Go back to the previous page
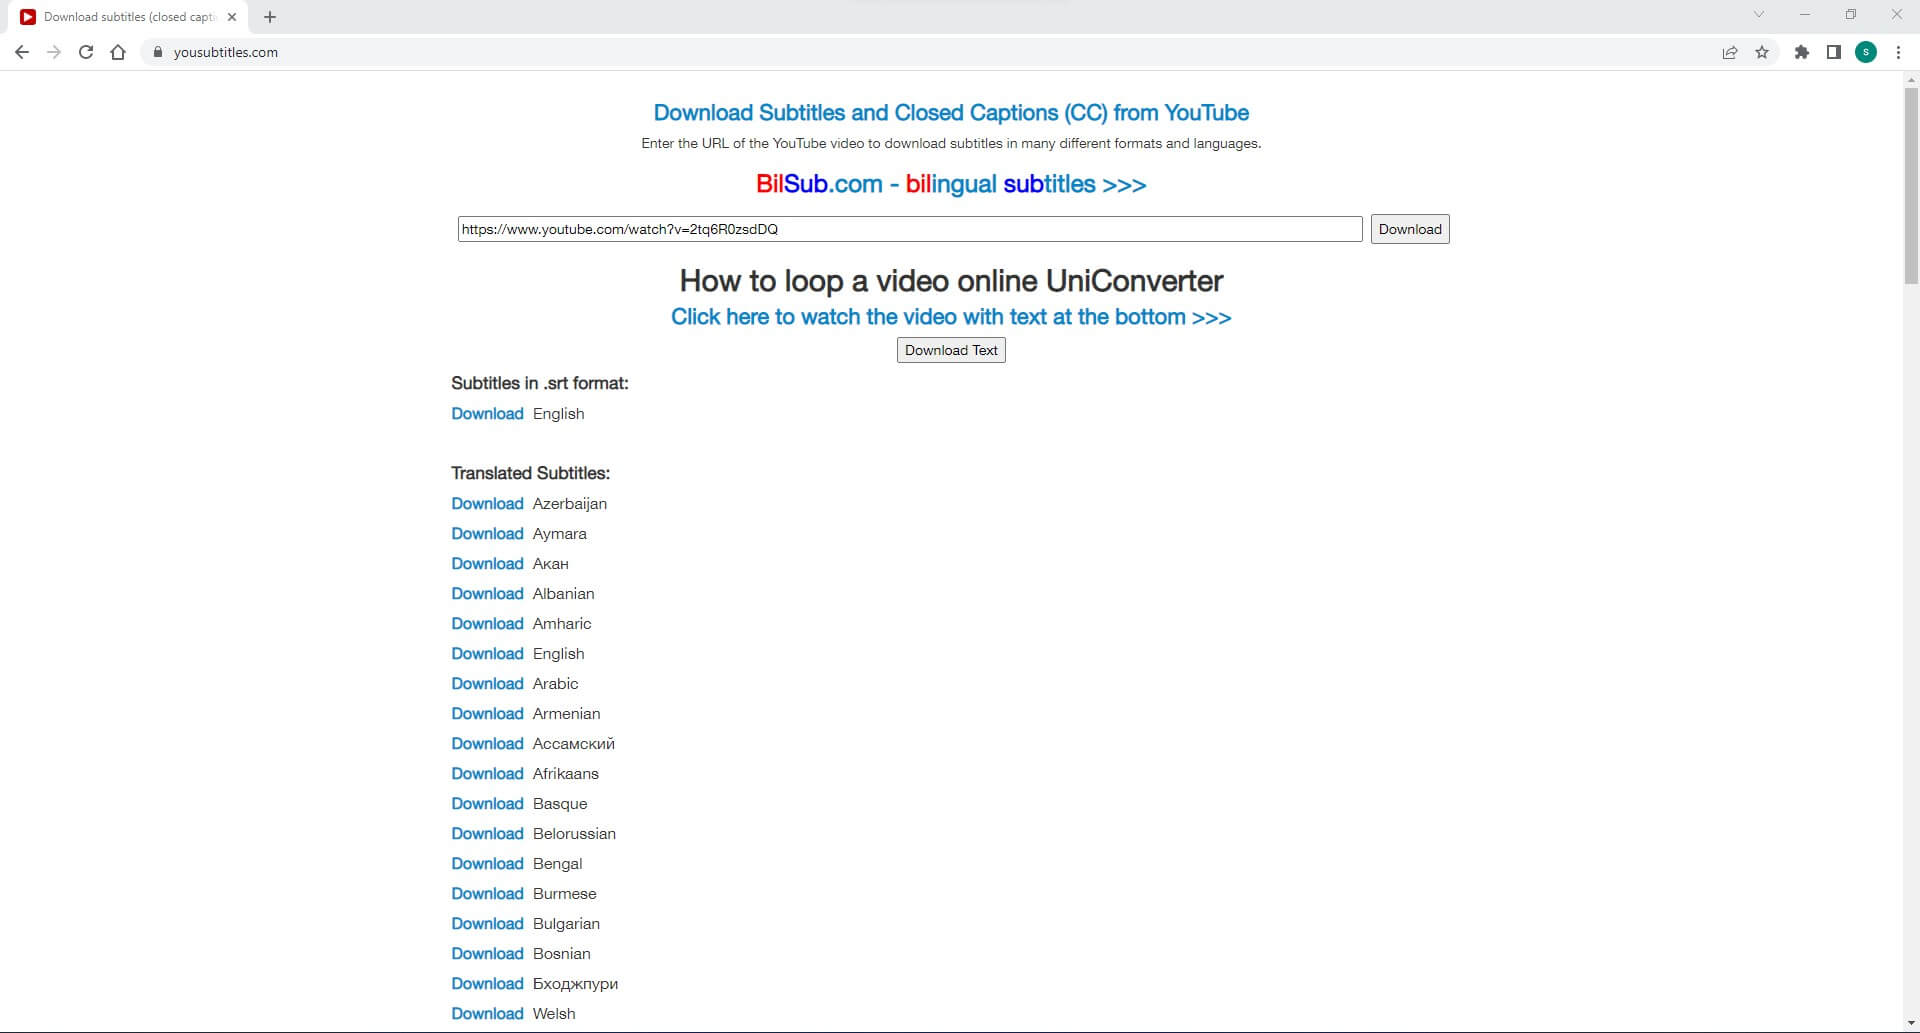 22,52
